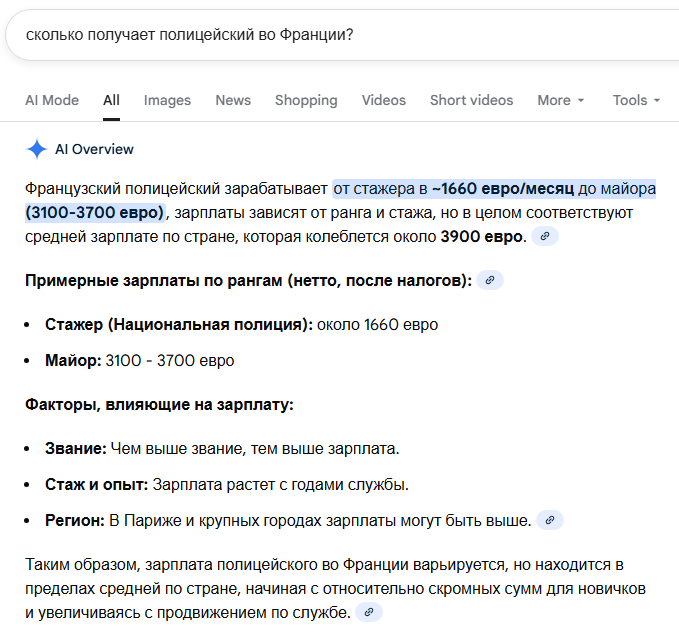This screenshot has width=679, height=632.
Task: Click source link icon after 3900 евро
Action: [545, 237]
